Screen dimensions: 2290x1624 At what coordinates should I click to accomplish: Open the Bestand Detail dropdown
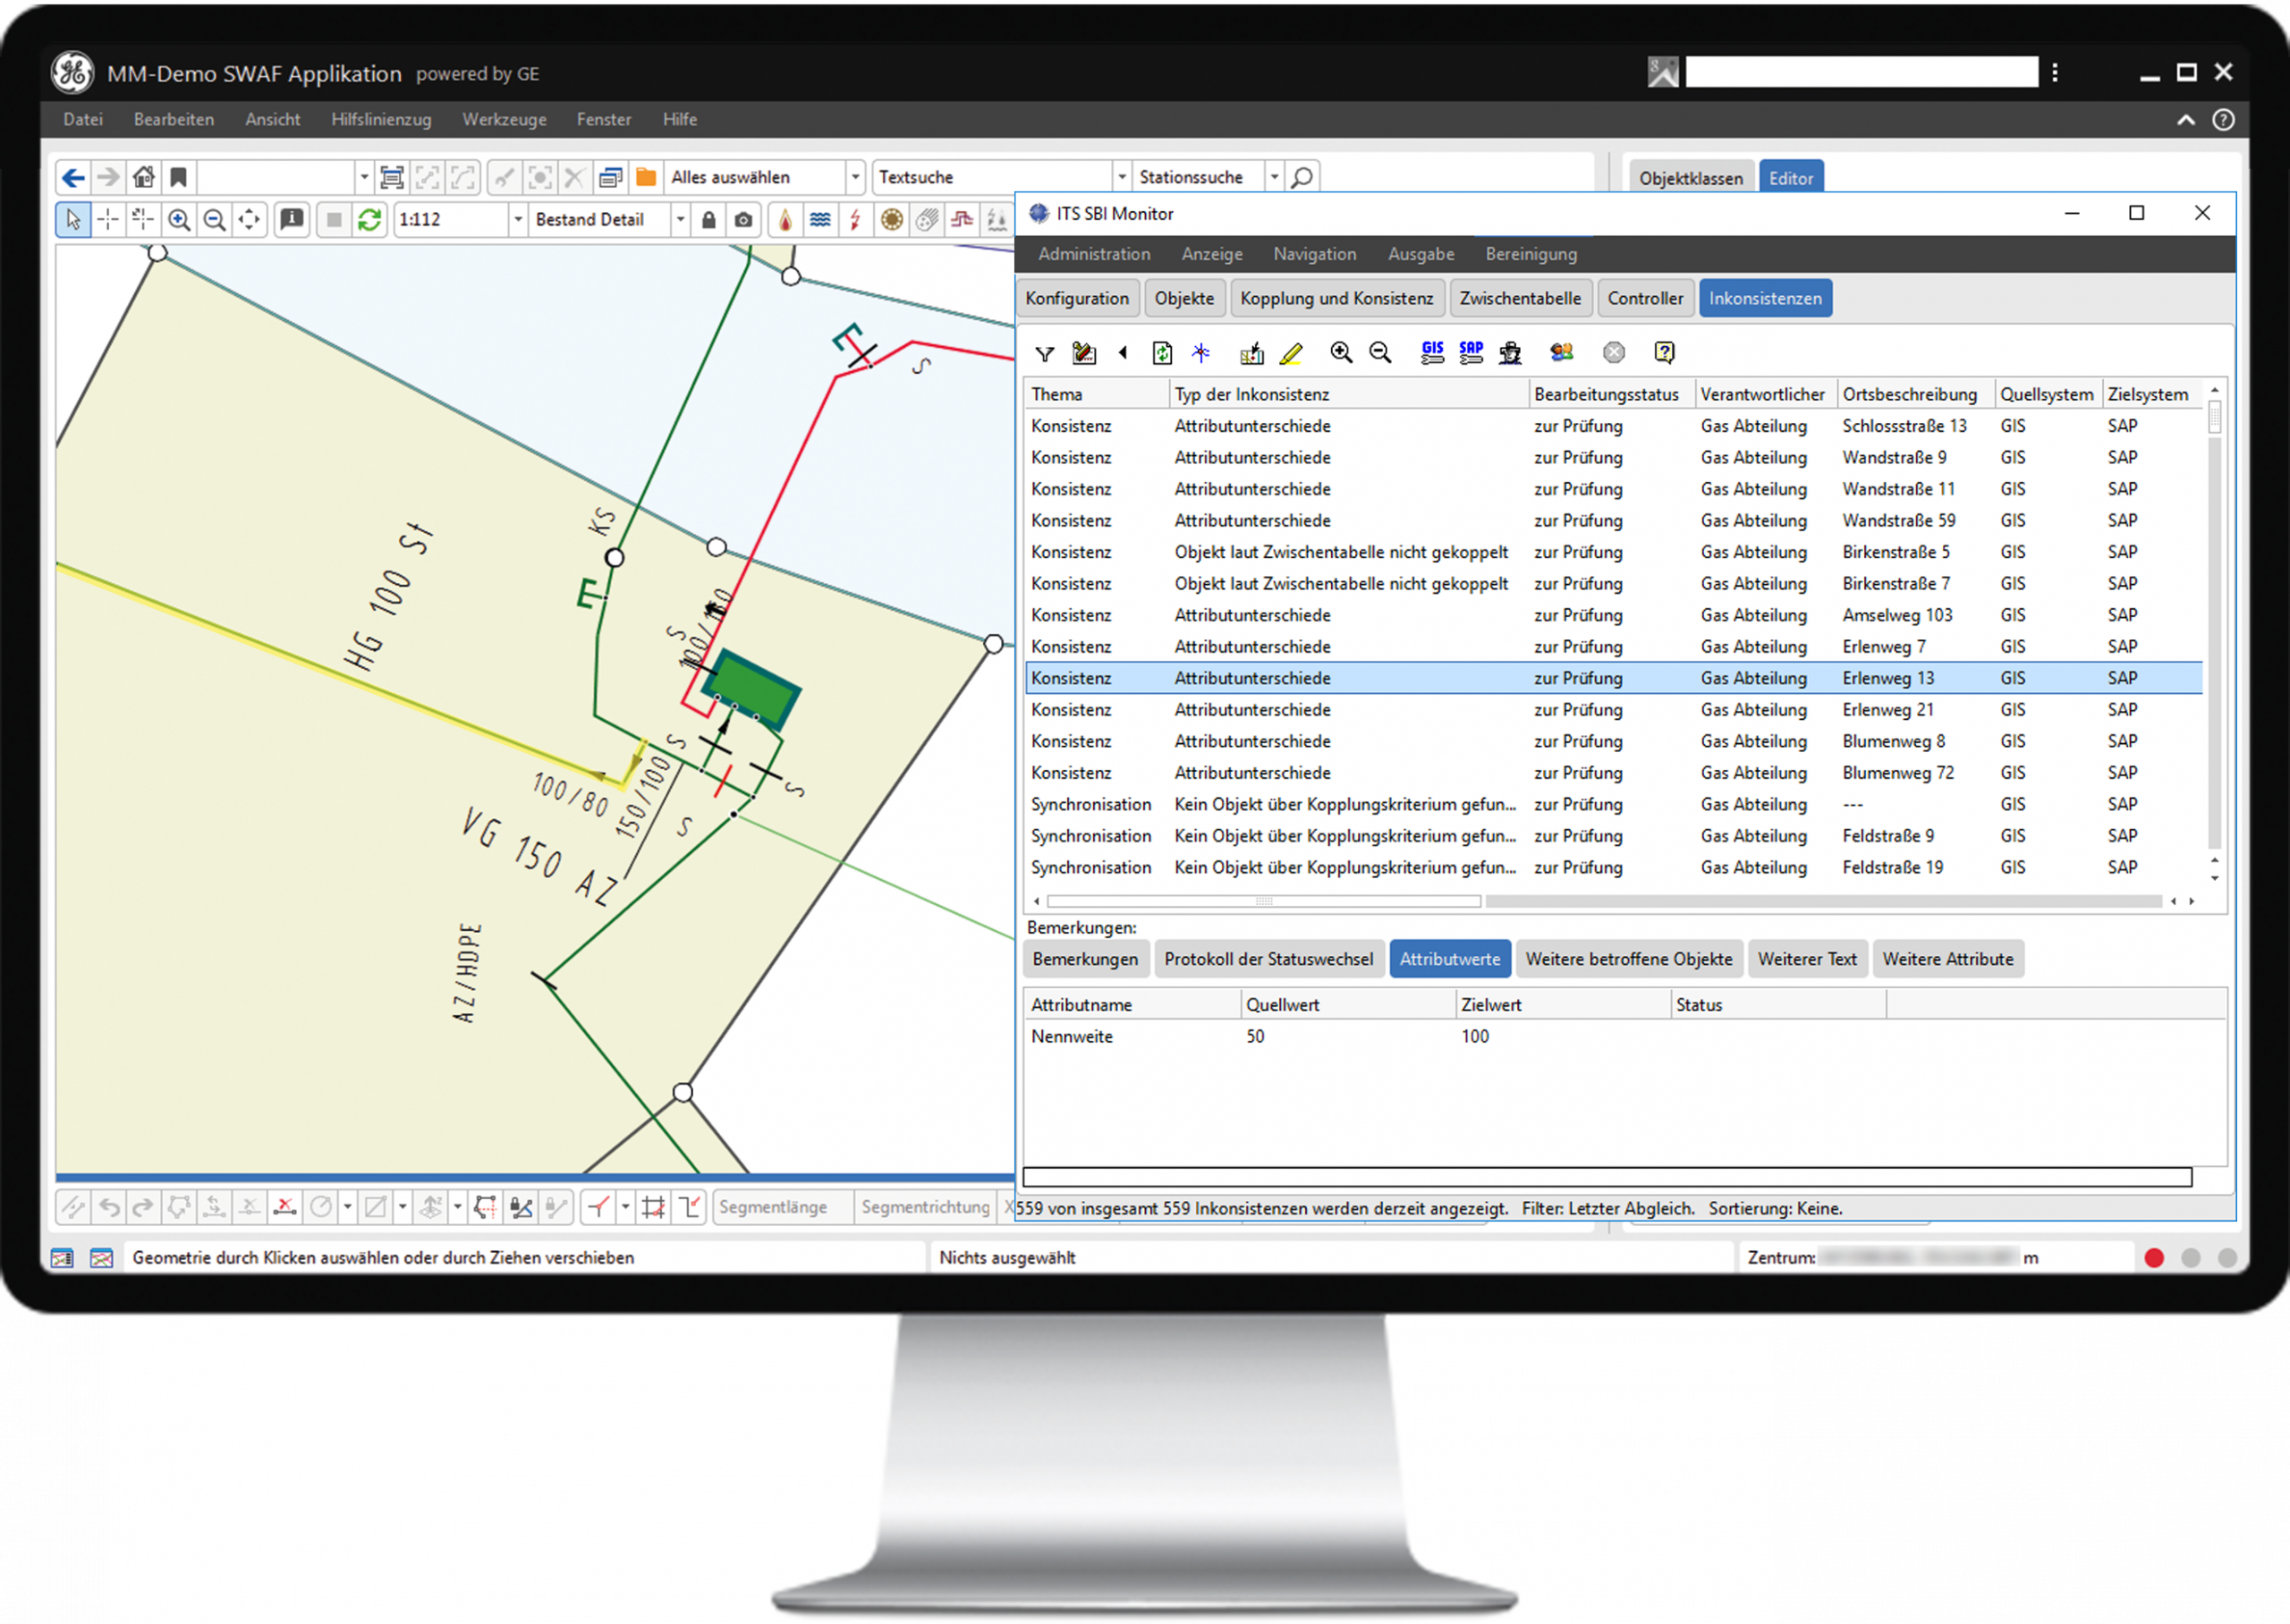coord(680,220)
